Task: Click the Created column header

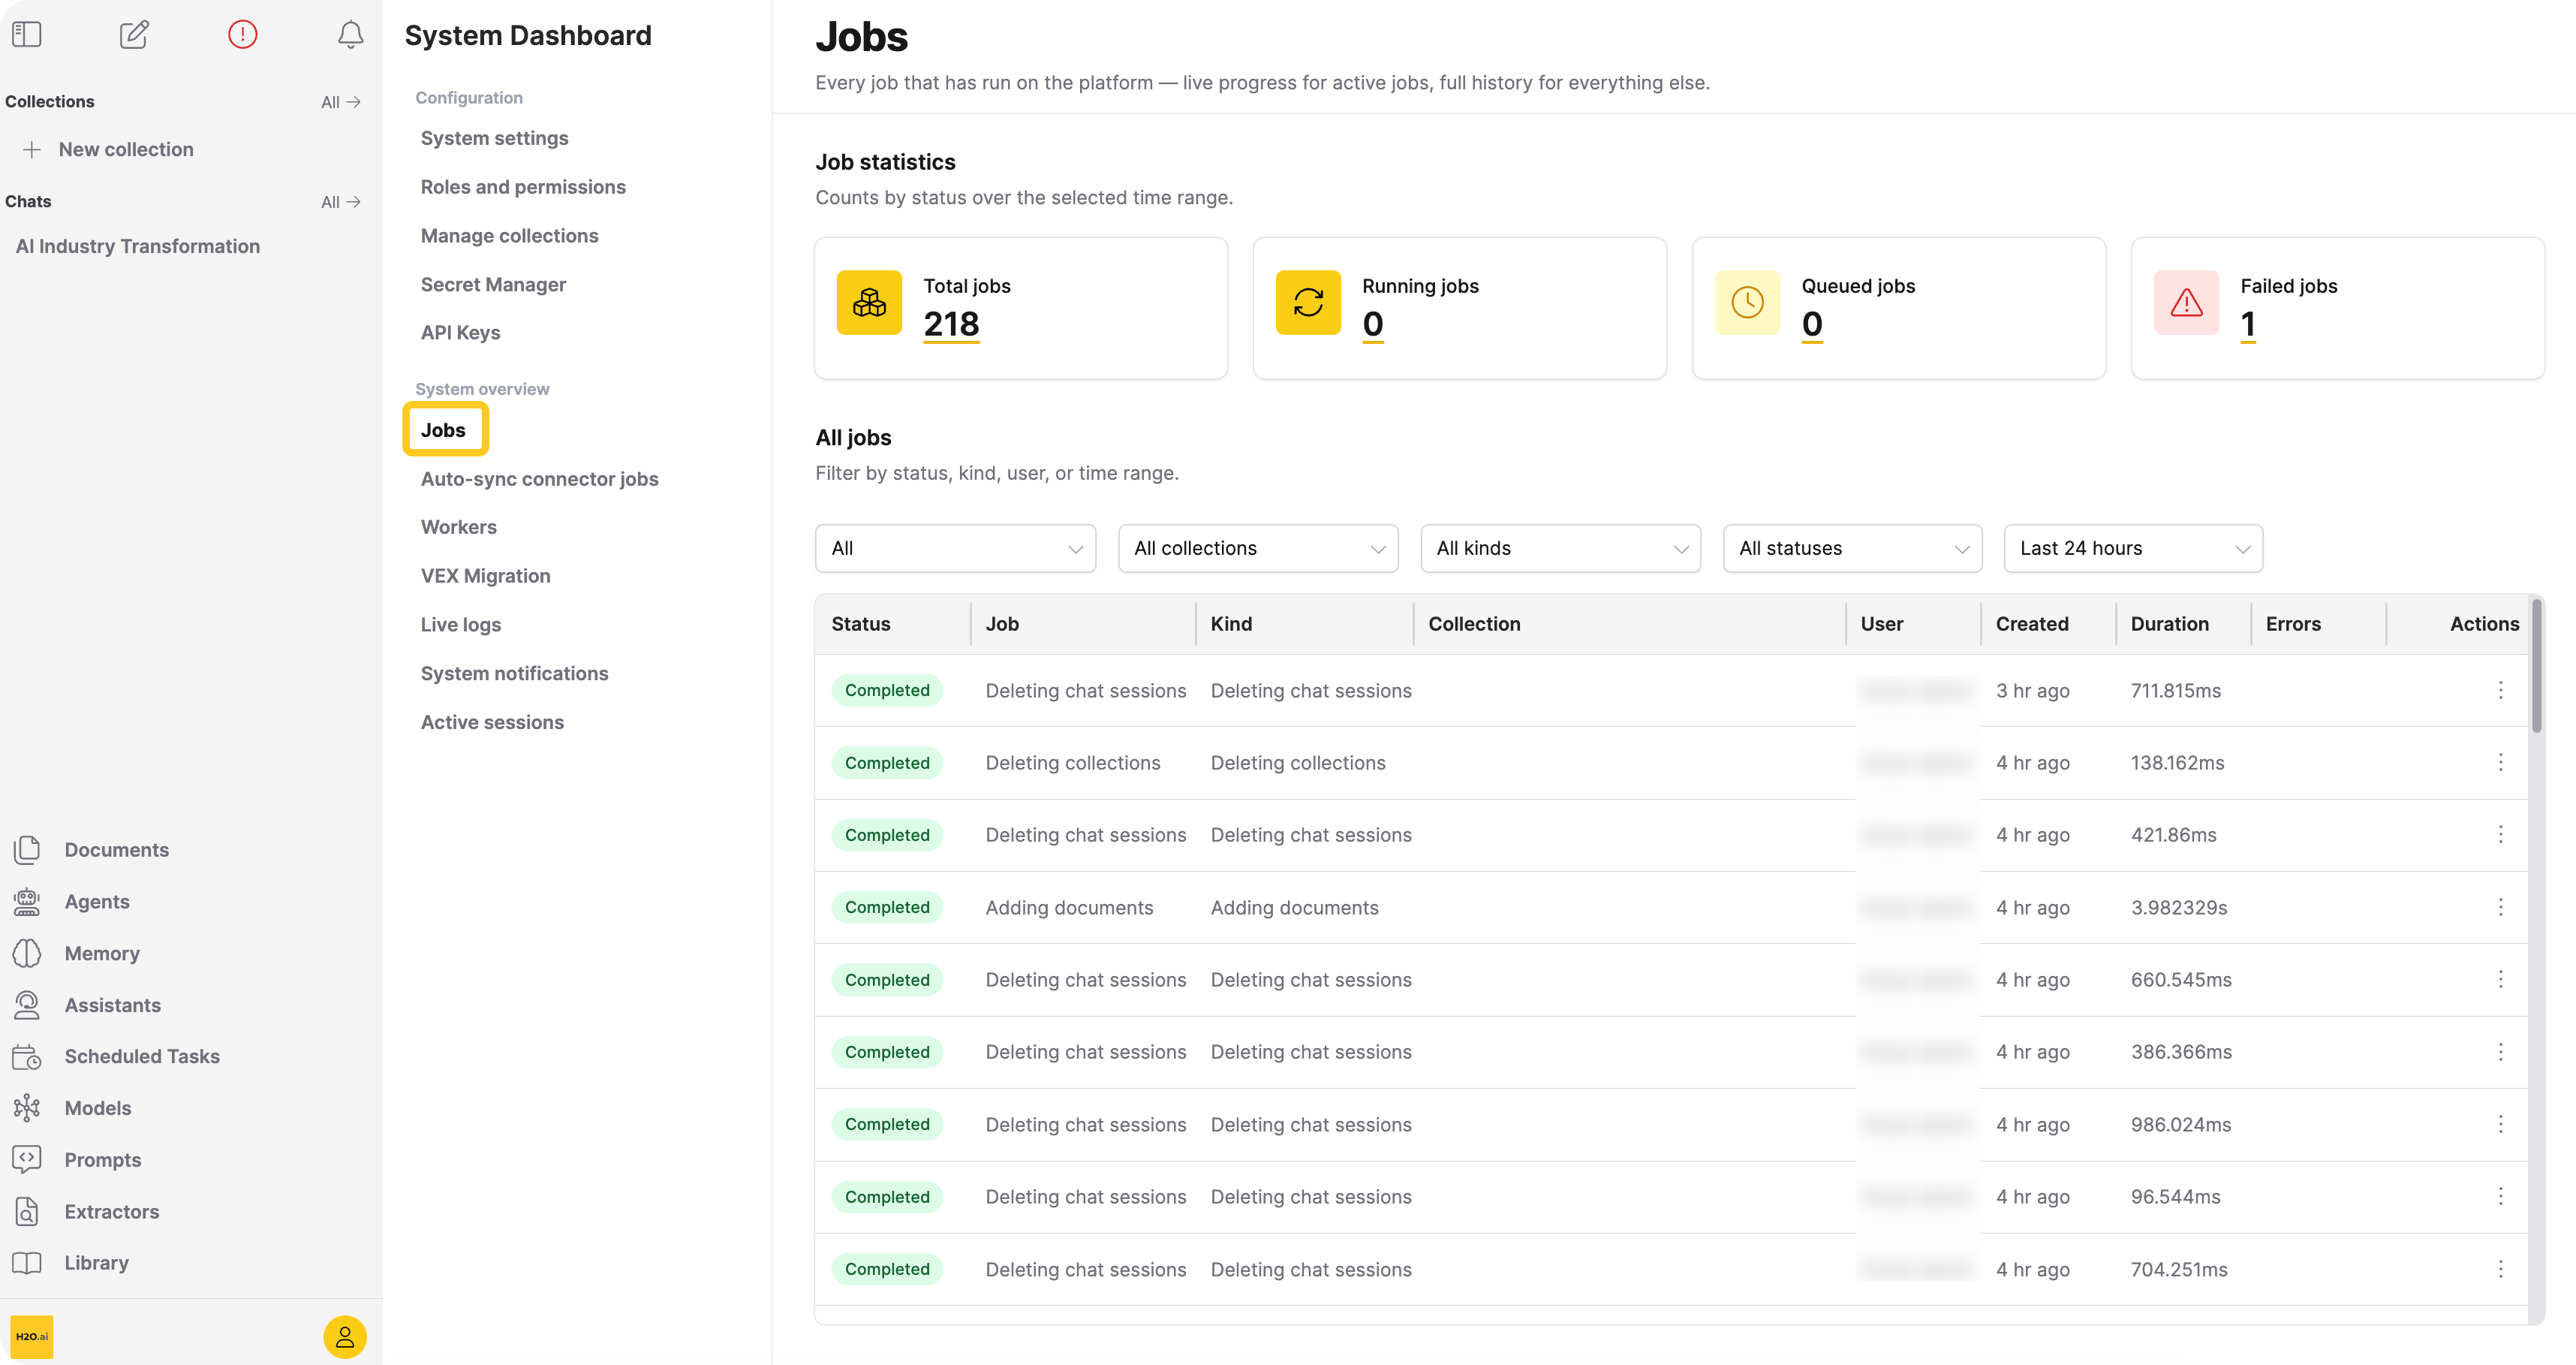Action: pyautogui.click(x=2031, y=624)
